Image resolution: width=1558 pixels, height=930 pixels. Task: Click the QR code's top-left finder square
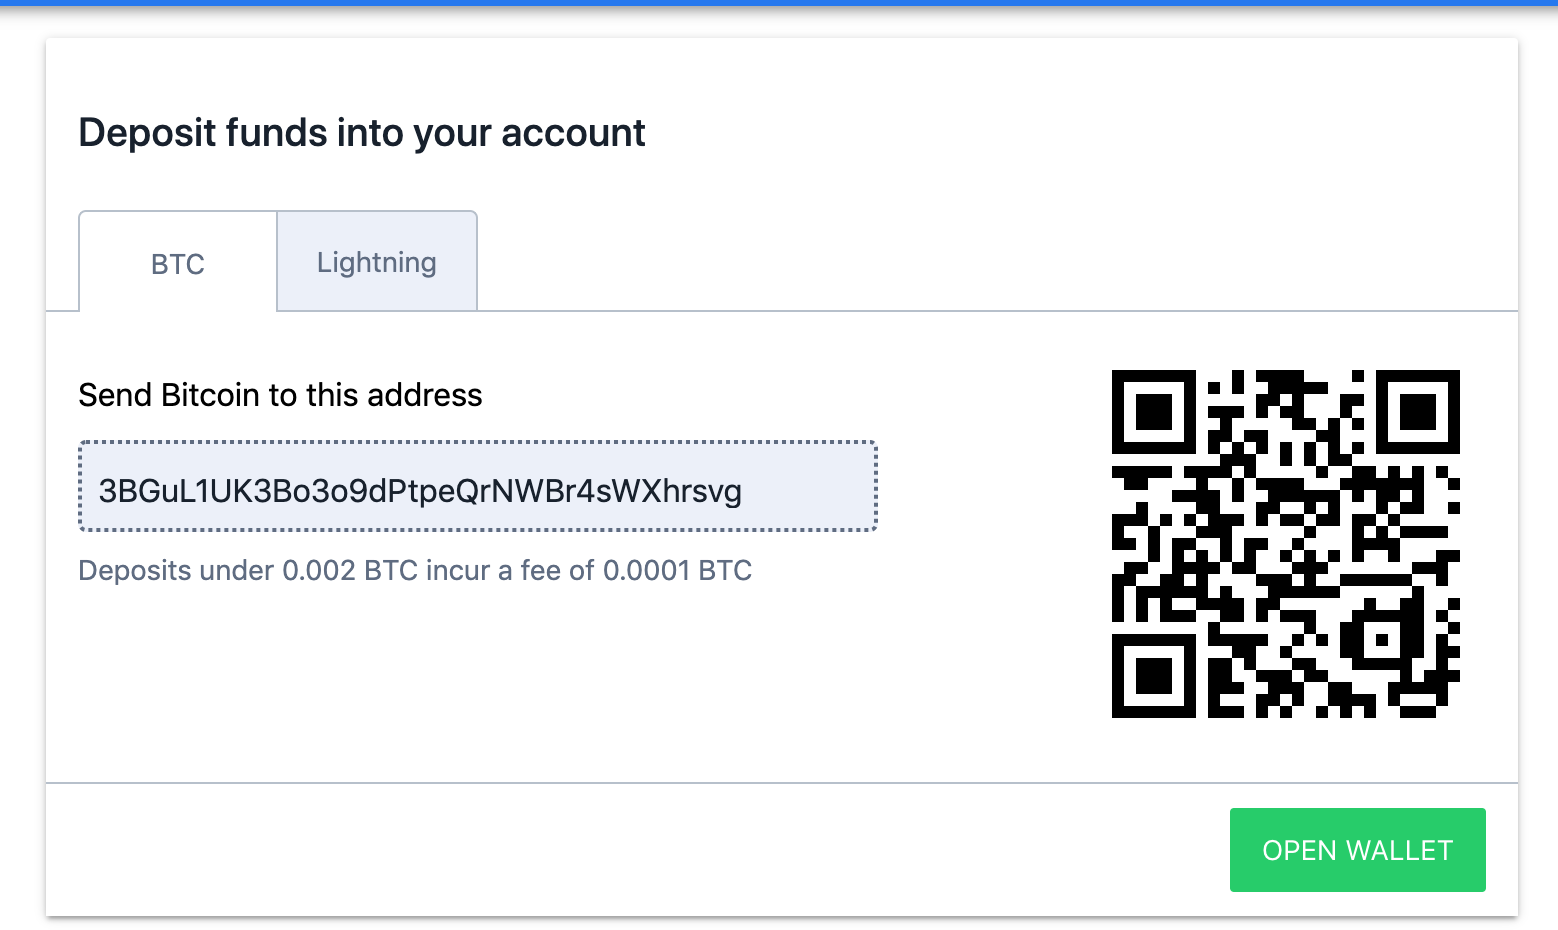coord(1154,412)
